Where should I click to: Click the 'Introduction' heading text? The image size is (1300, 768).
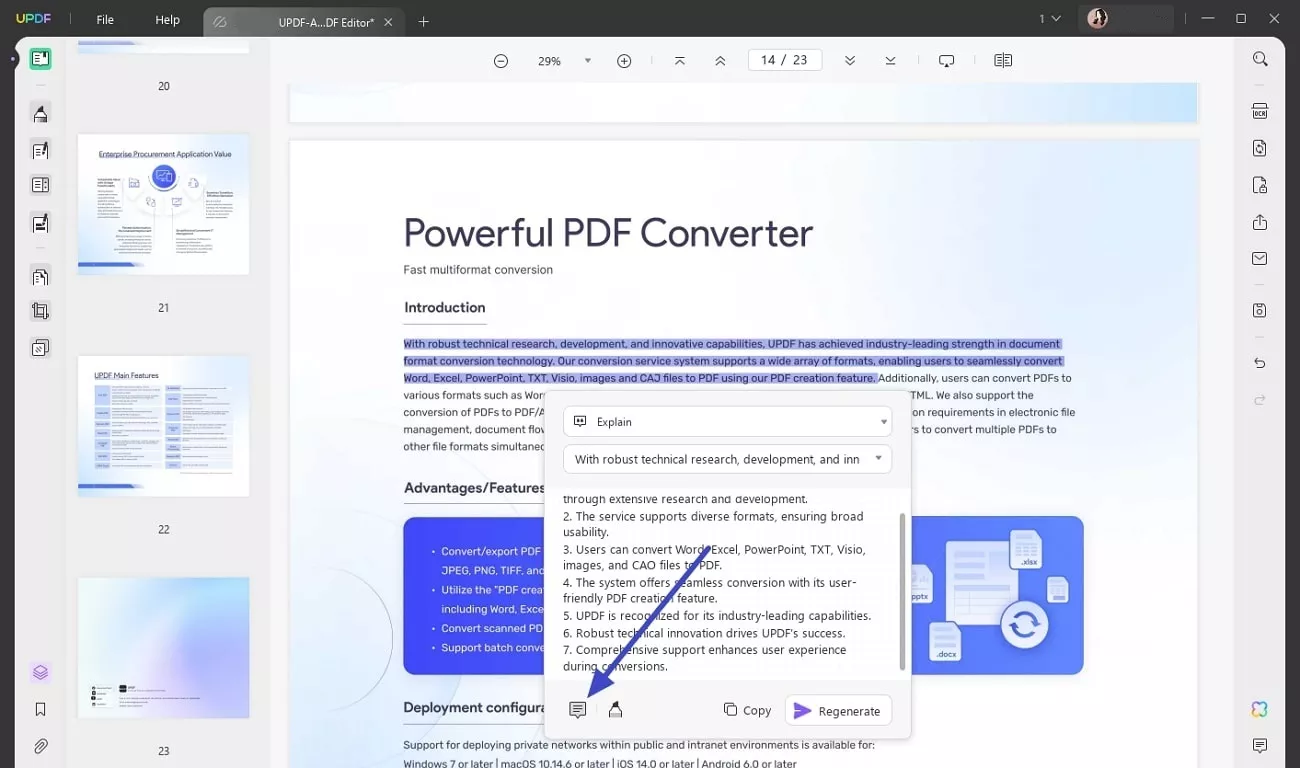tap(445, 308)
